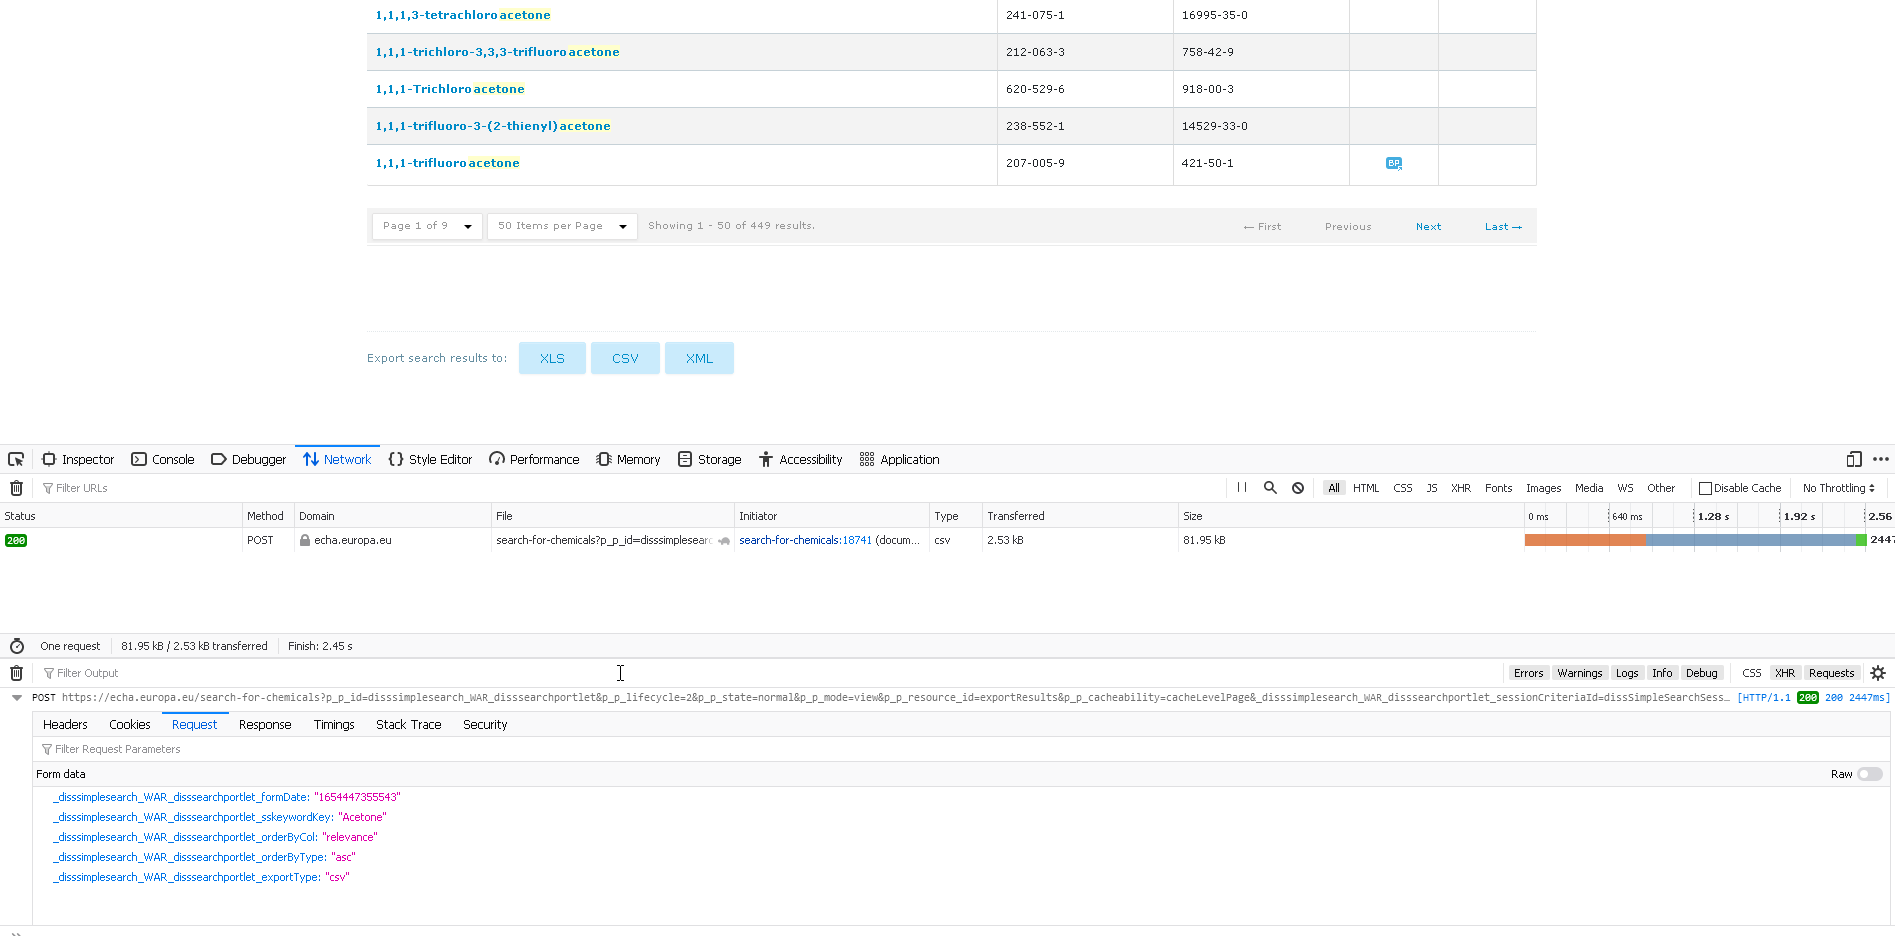Pick an element with the element picker icon
Screen dimensions: 1895x936
pyautogui.click(x=16, y=459)
